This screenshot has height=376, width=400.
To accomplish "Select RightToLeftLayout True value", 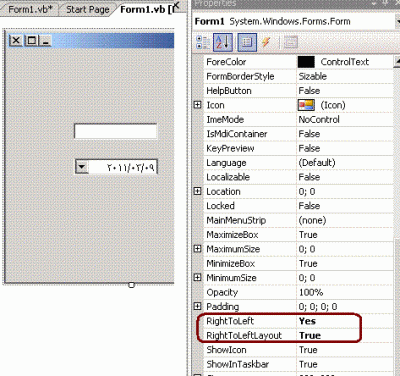I will pyautogui.click(x=345, y=335).
